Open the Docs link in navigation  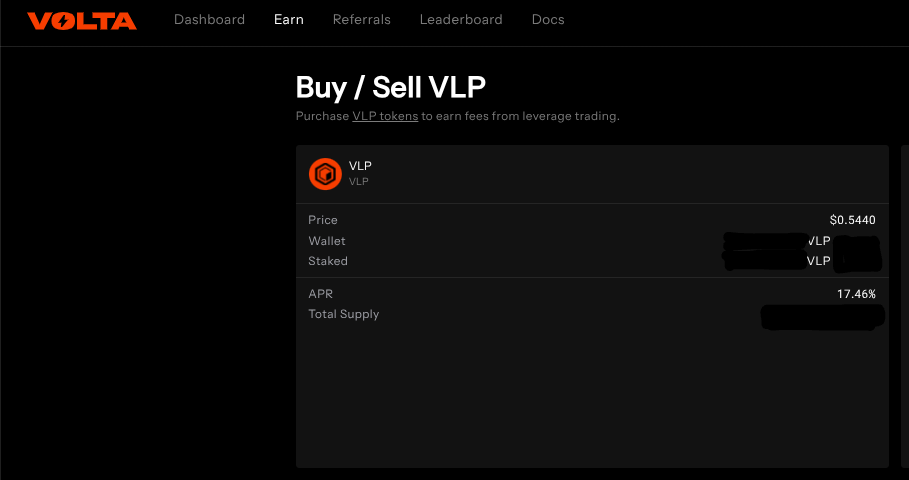548,20
